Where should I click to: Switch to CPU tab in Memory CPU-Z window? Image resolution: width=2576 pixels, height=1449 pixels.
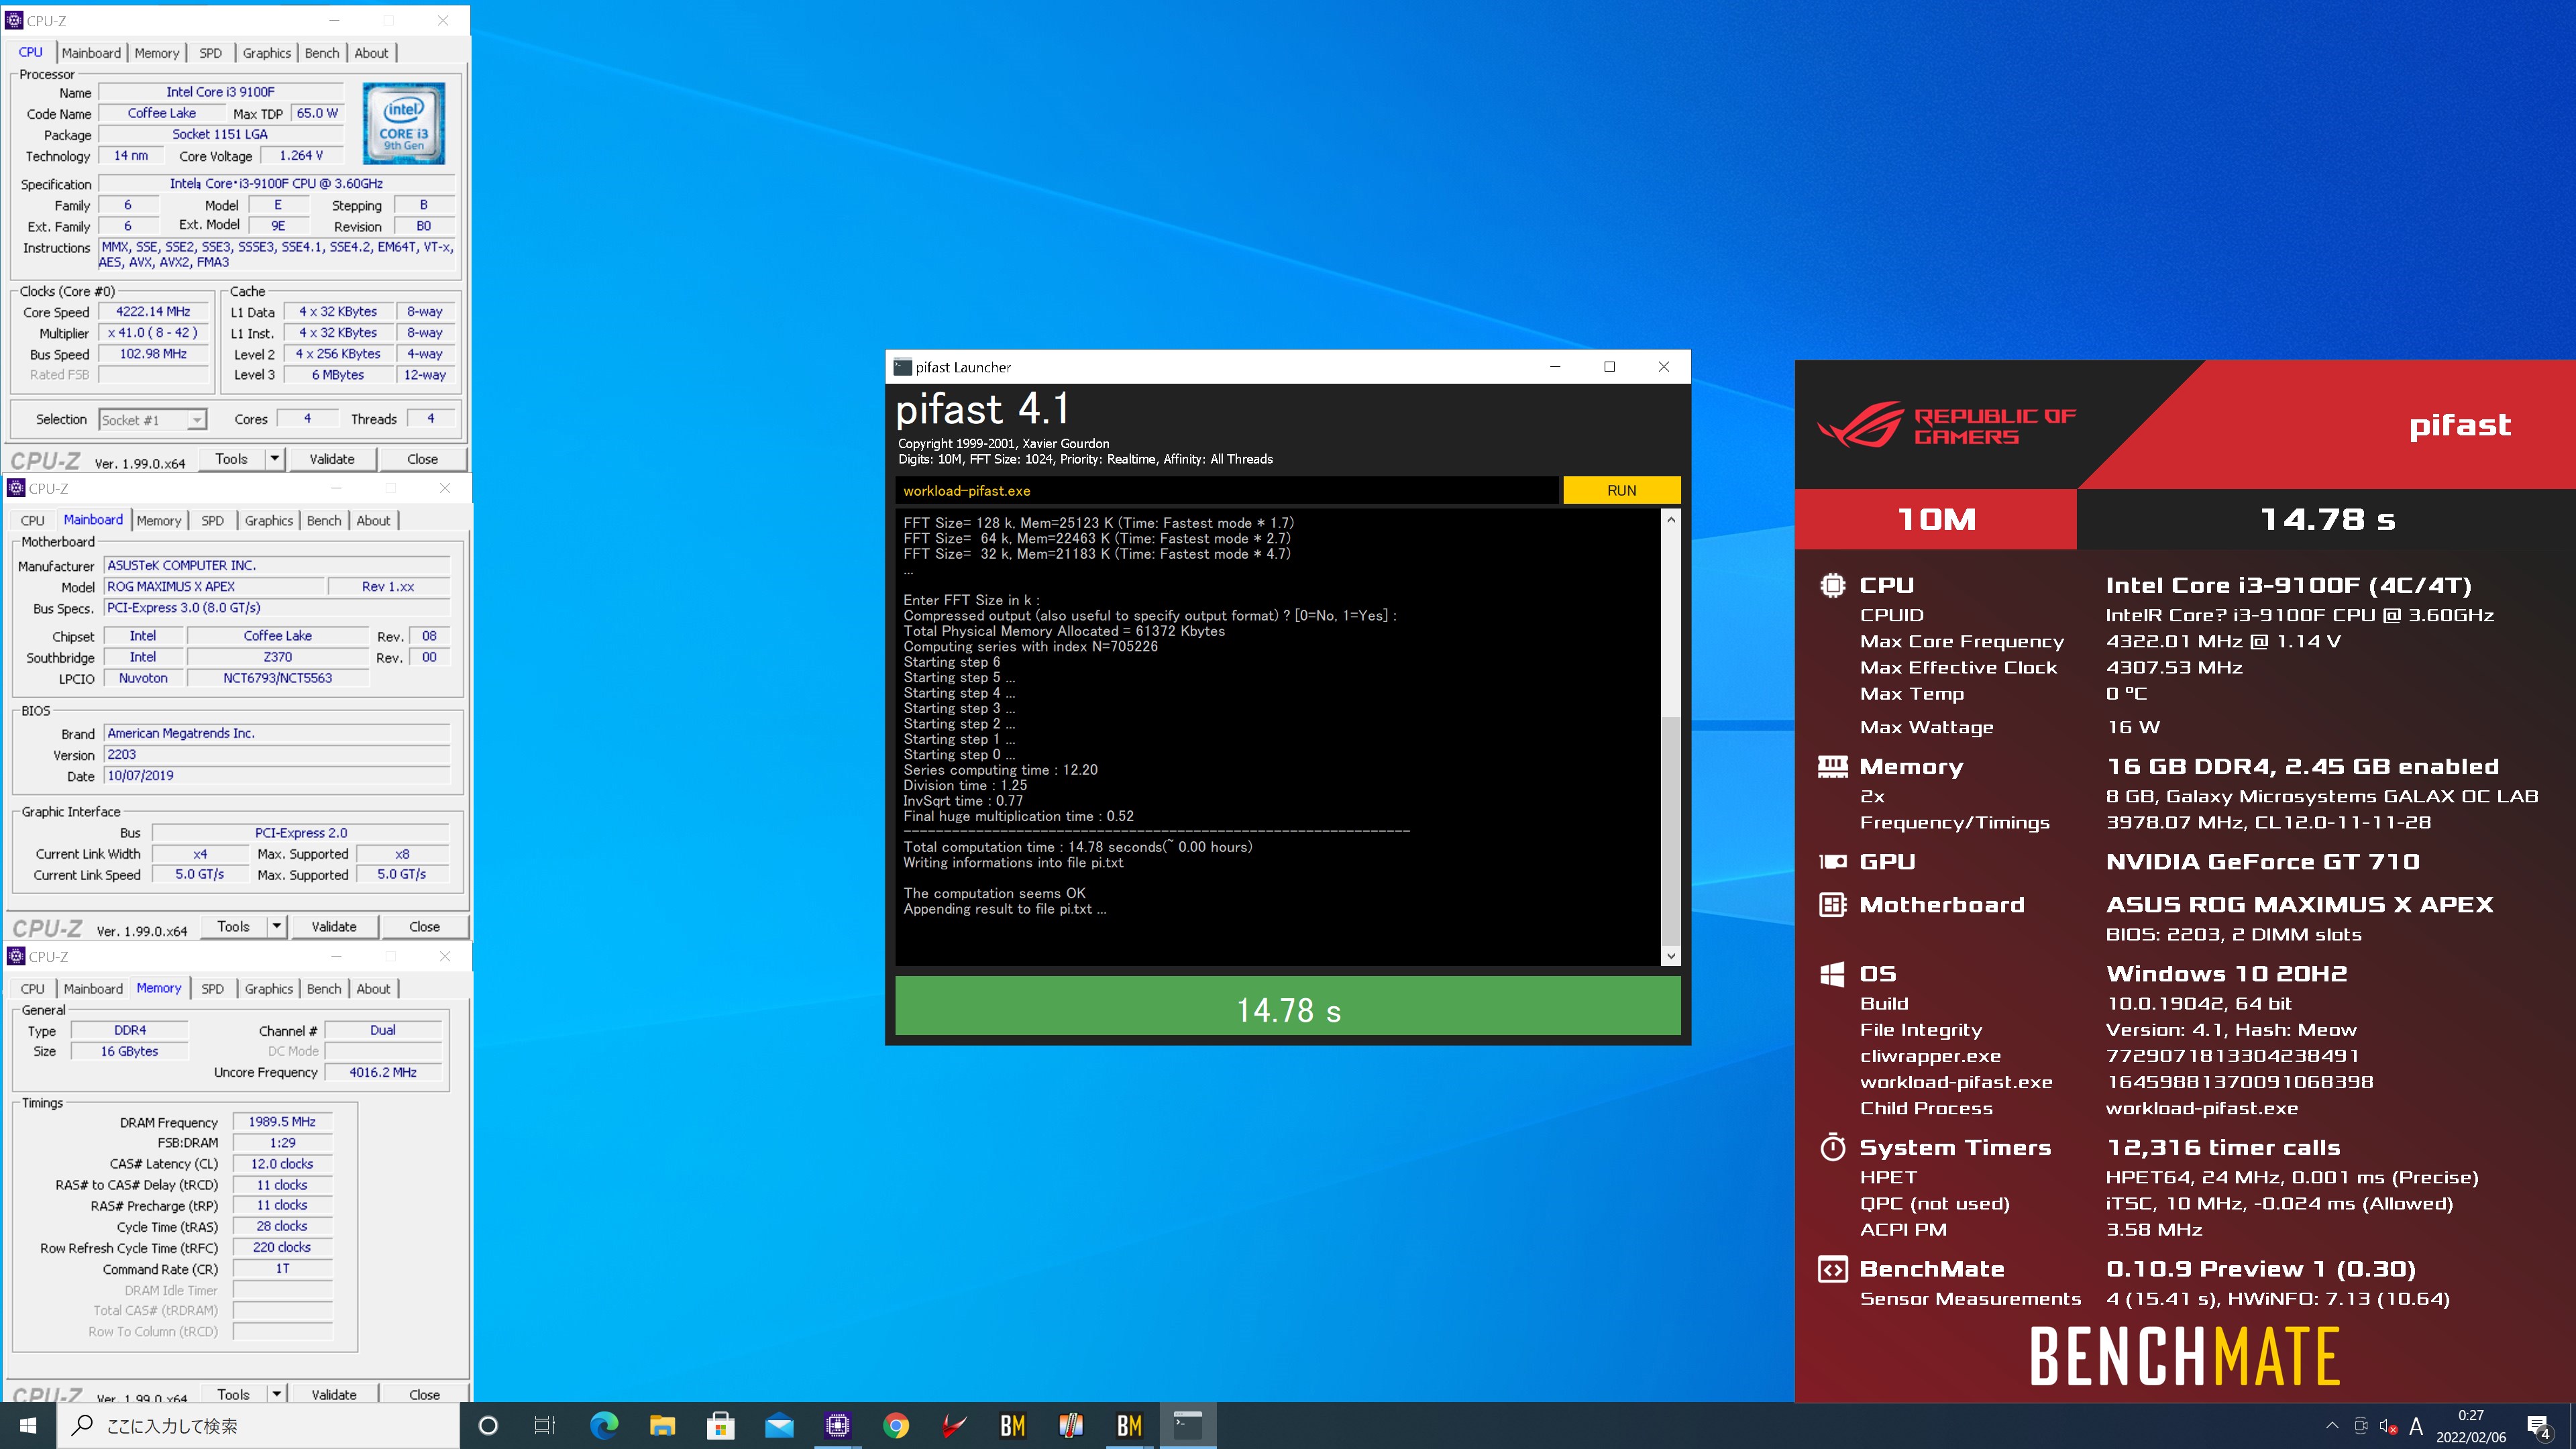[x=32, y=988]
